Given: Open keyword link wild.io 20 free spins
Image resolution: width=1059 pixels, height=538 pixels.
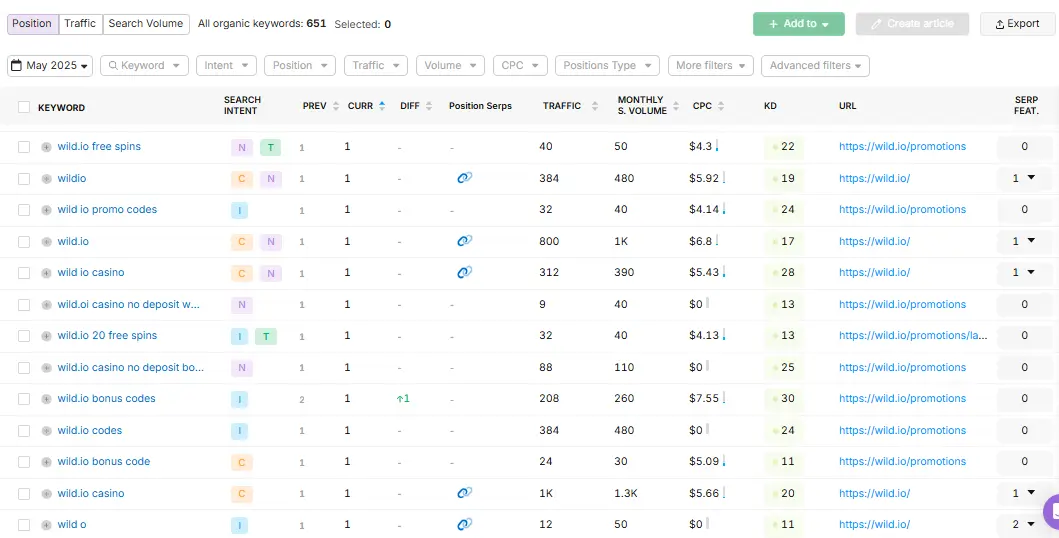Looking at the screenshot, I should [107, 335].
